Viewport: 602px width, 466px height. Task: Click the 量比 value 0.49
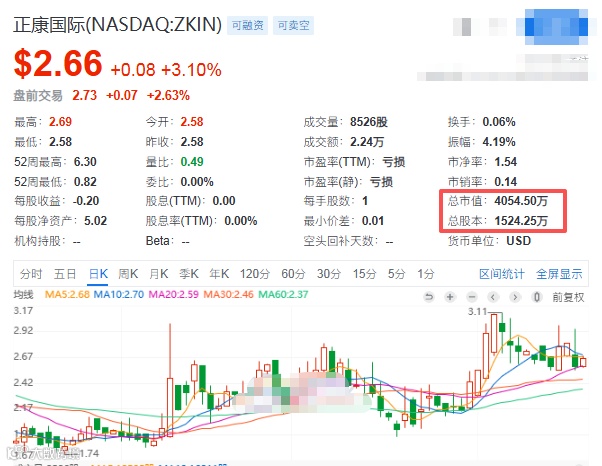tap(192, 162)
